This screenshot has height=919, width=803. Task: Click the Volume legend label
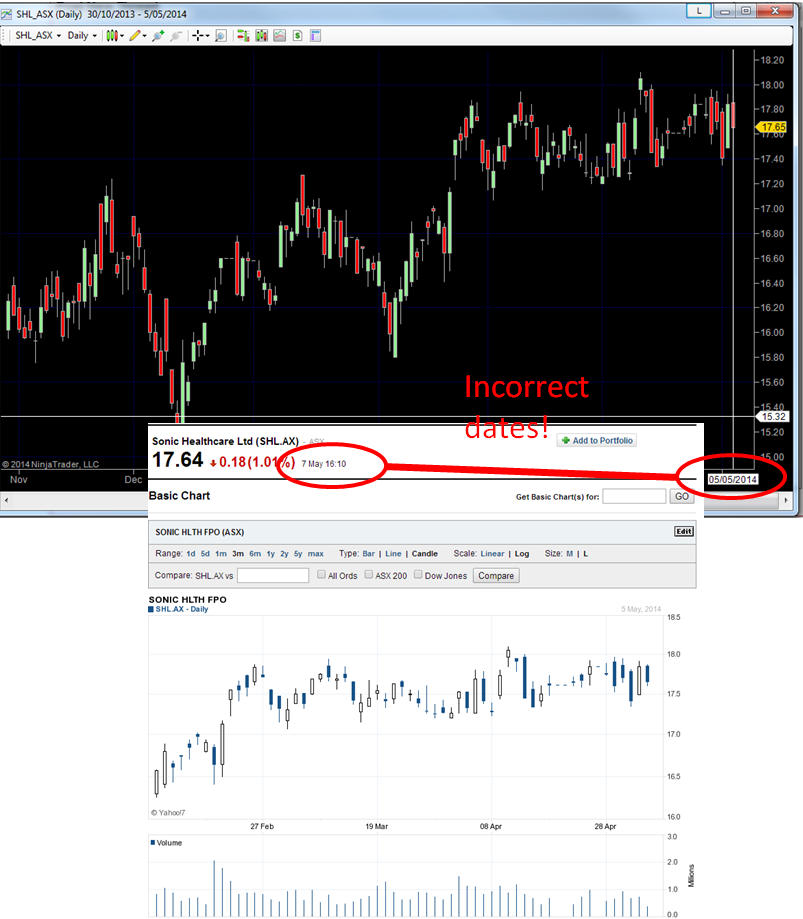pos(169,843)
